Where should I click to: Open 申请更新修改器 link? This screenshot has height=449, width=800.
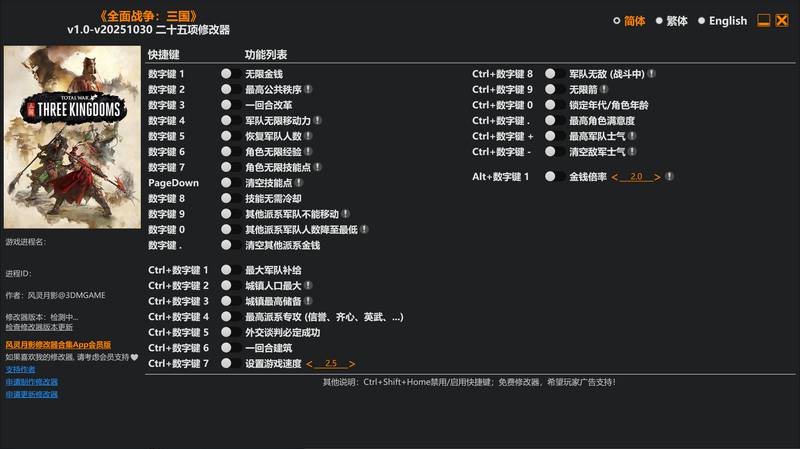click(x=32, y=394)
